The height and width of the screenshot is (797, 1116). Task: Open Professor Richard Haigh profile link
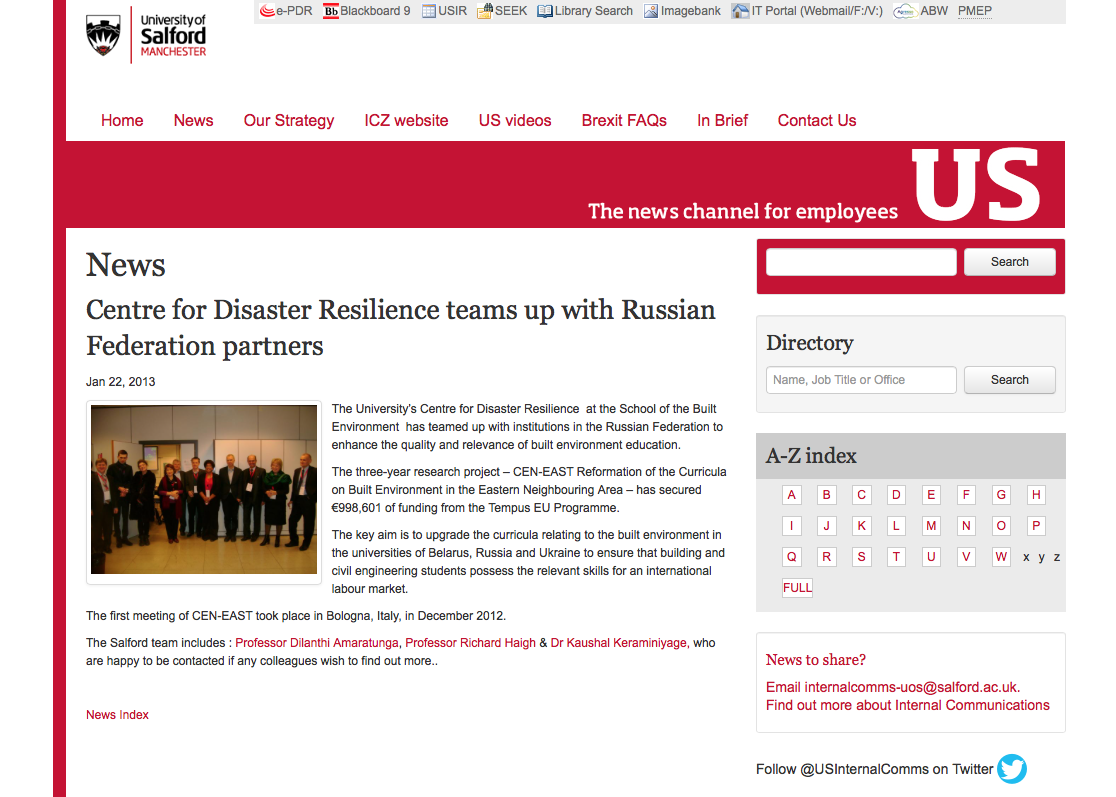[x=470, y=643]
